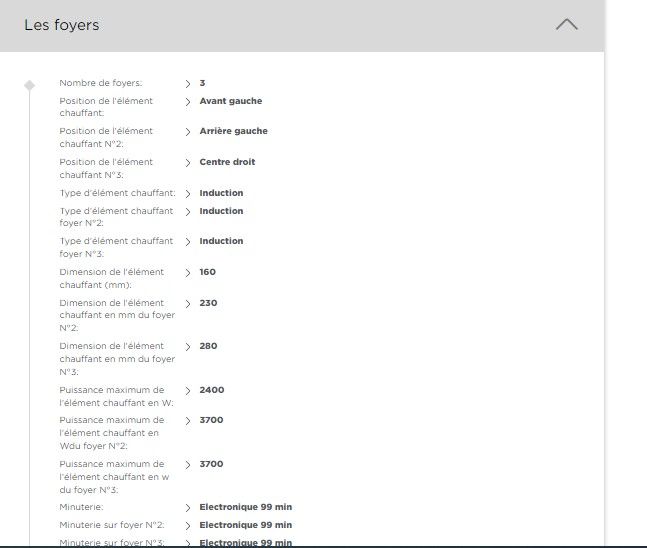Select the Centre droit value text
647x548 pixels.
pos(227,162)
